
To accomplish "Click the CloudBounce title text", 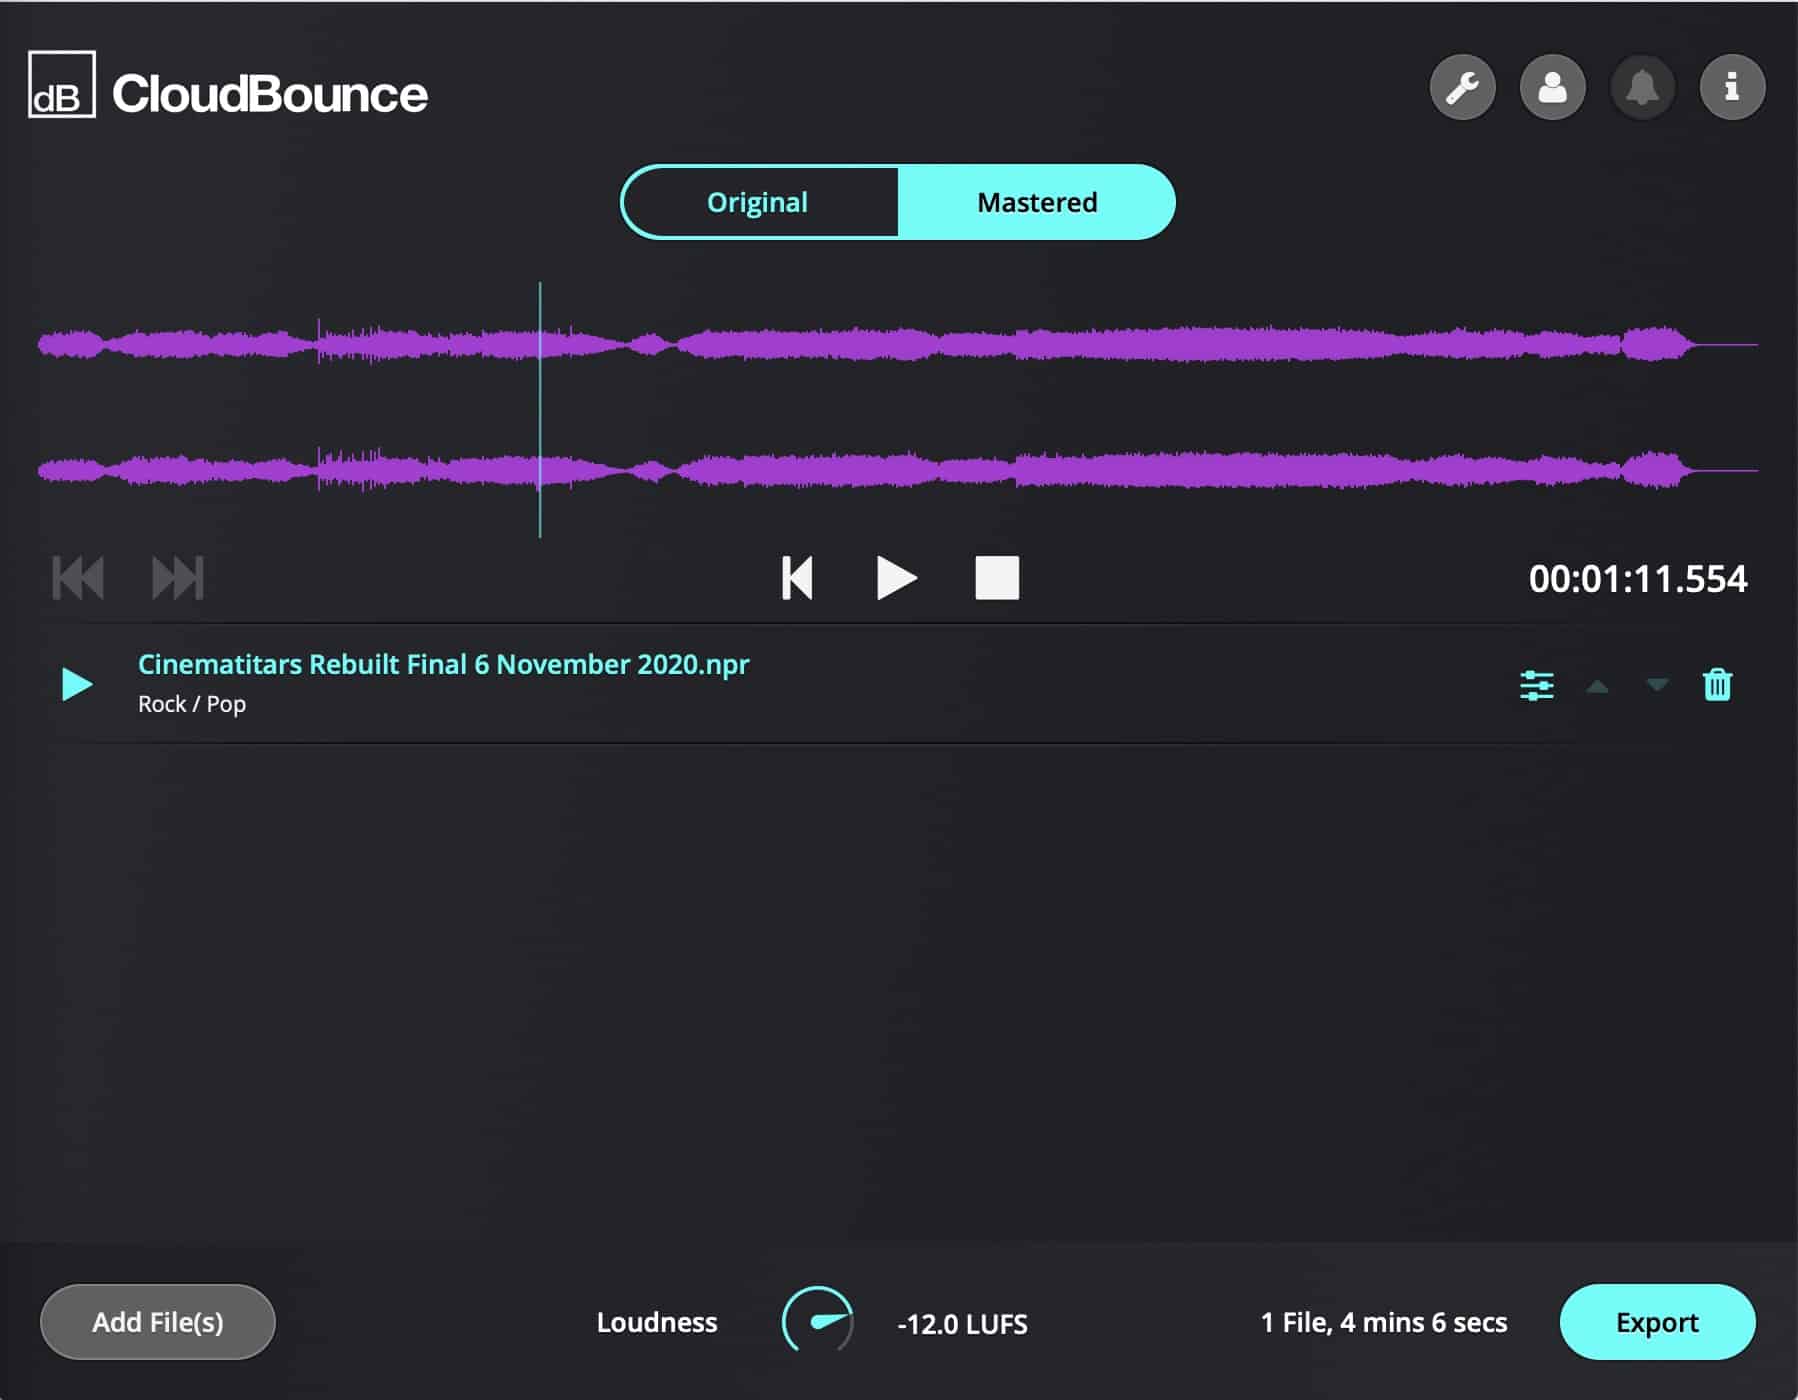I will click(270, 94).
